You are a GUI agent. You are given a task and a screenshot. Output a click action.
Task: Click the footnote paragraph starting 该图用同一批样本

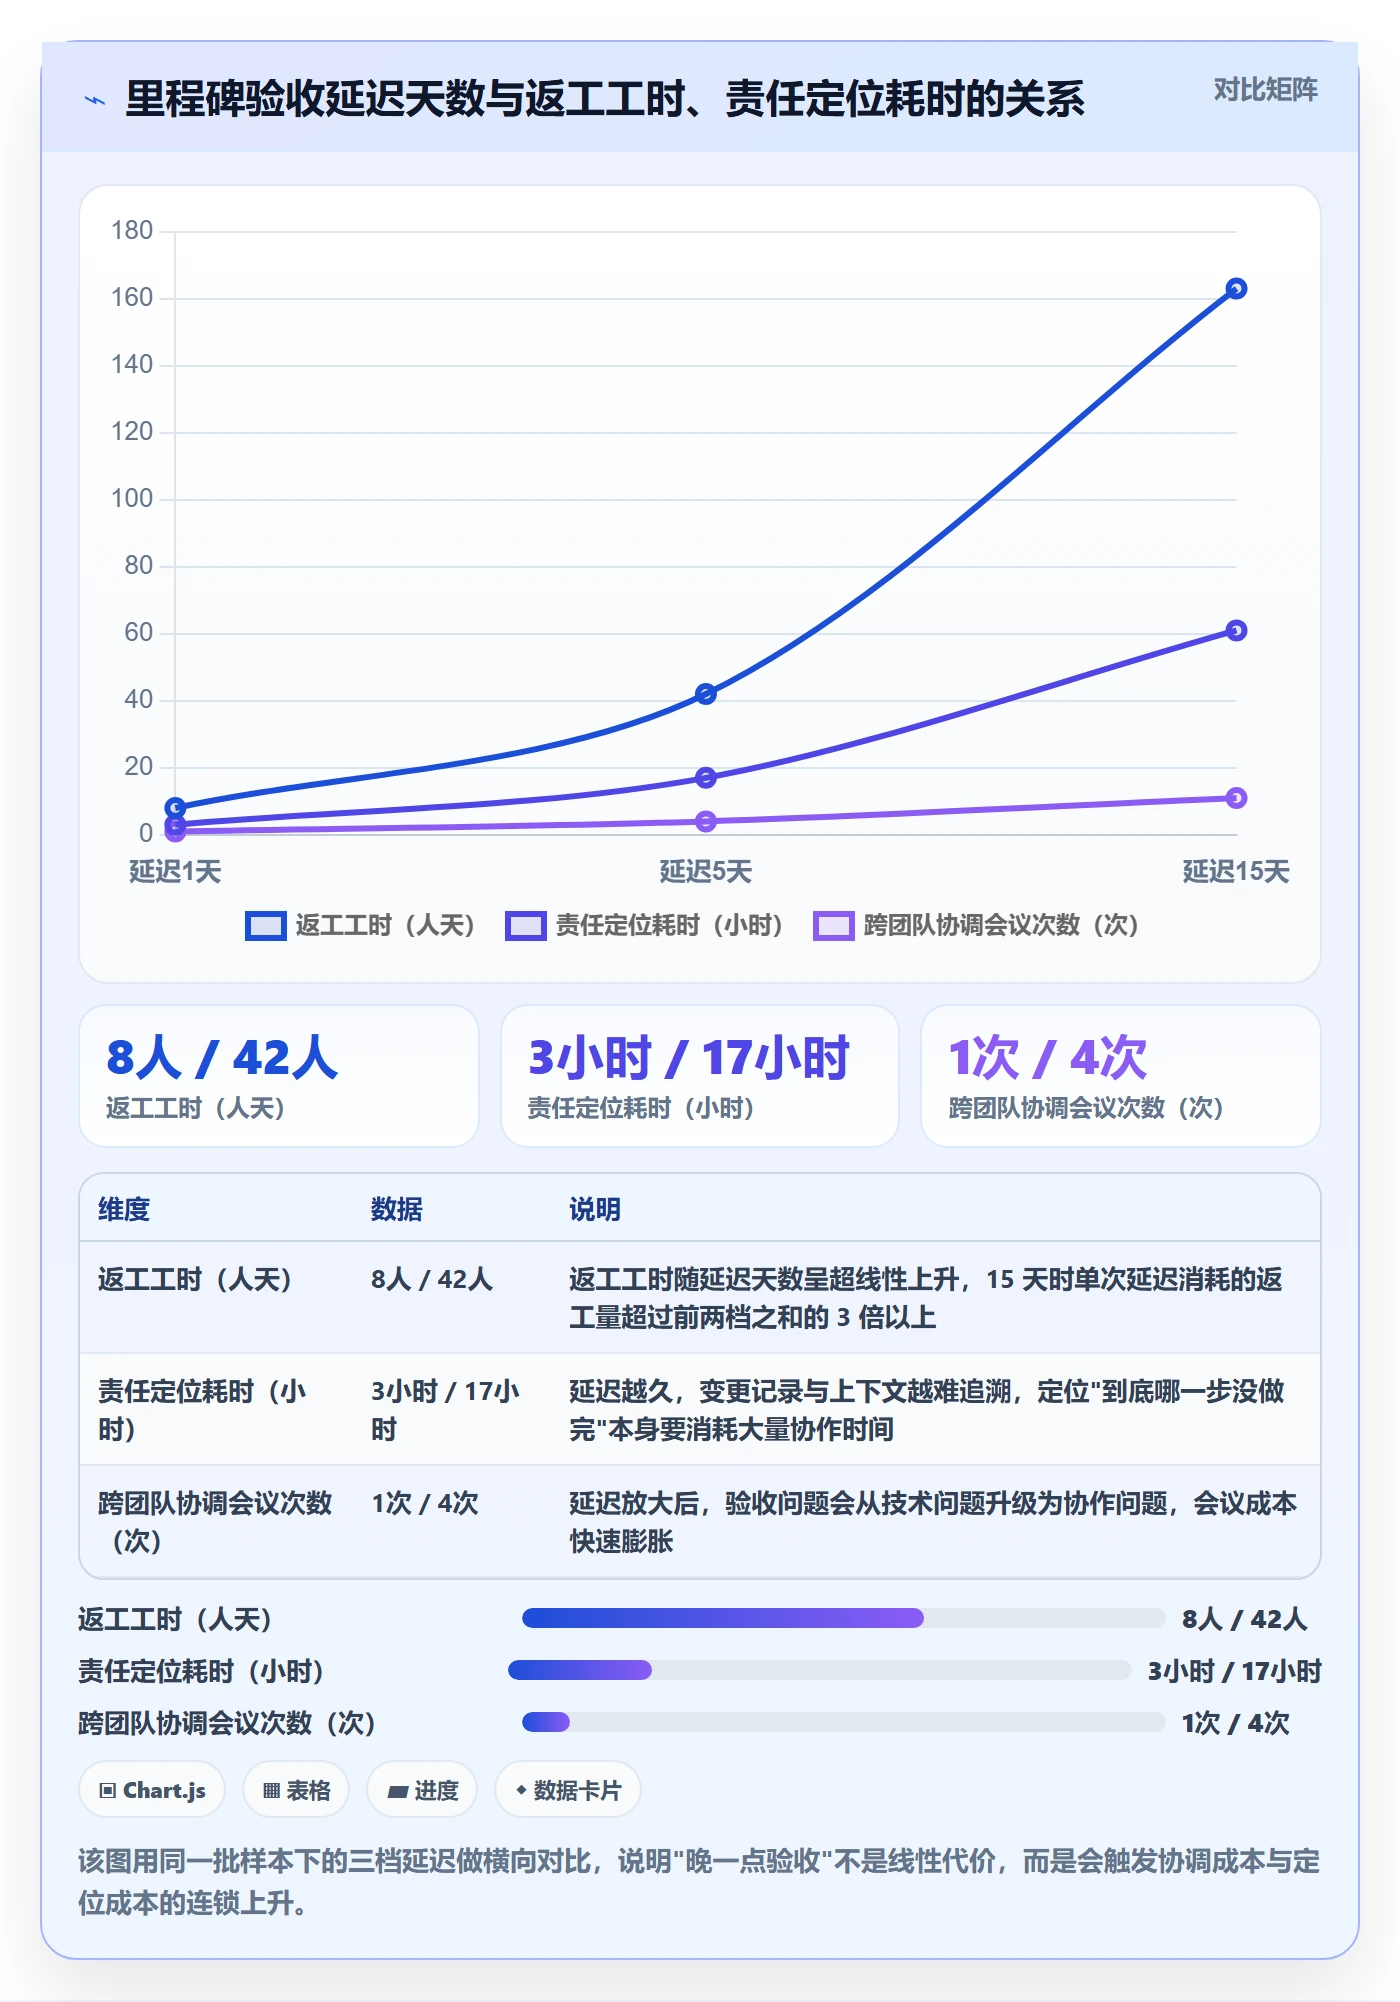point(699,1882)
